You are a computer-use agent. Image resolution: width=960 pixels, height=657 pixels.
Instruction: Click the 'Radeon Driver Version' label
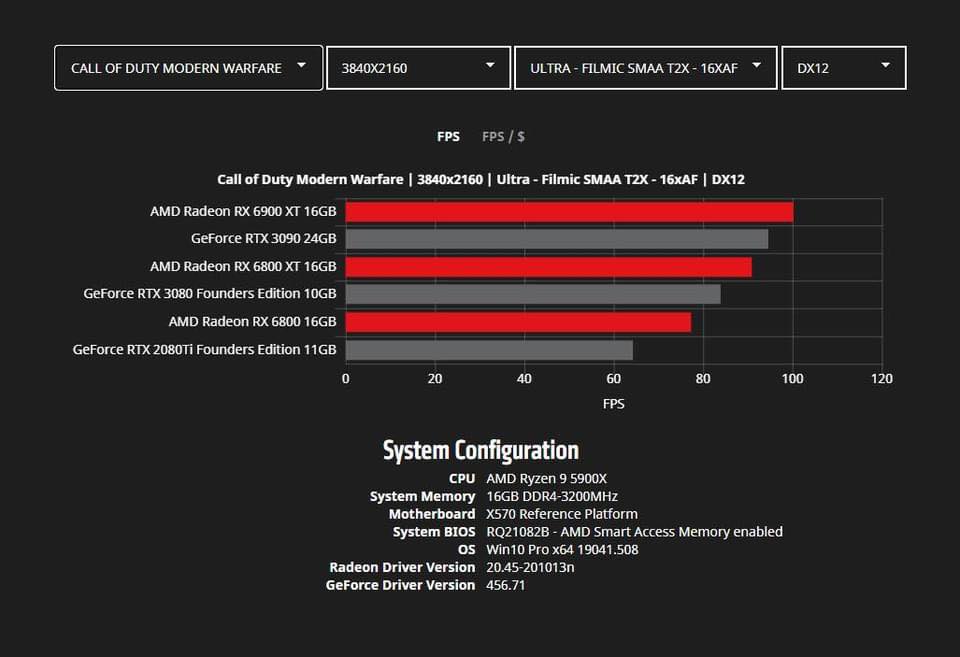402,567
